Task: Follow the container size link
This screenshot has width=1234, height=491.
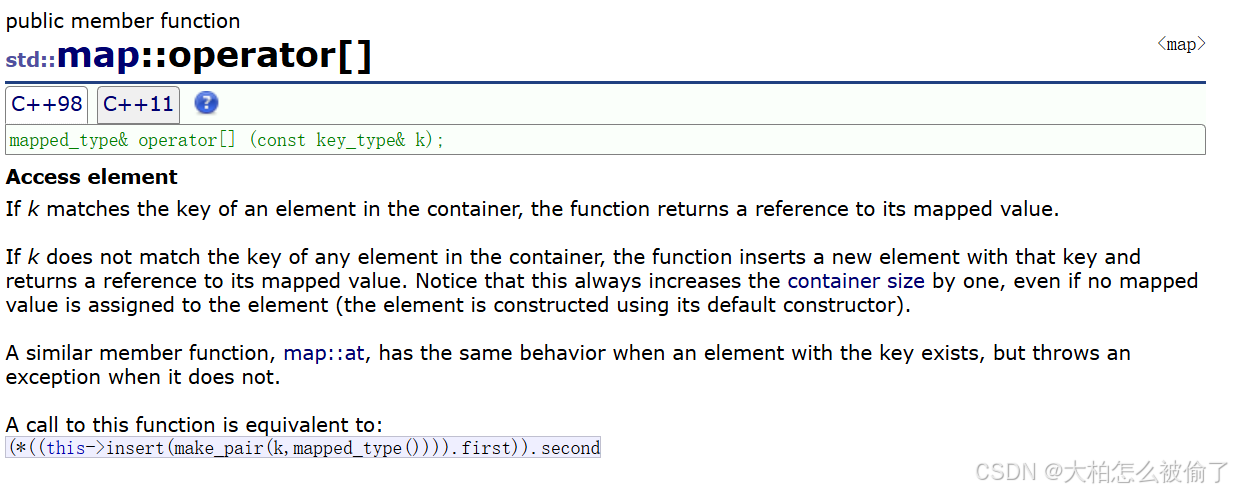Action: coord(856,281)
